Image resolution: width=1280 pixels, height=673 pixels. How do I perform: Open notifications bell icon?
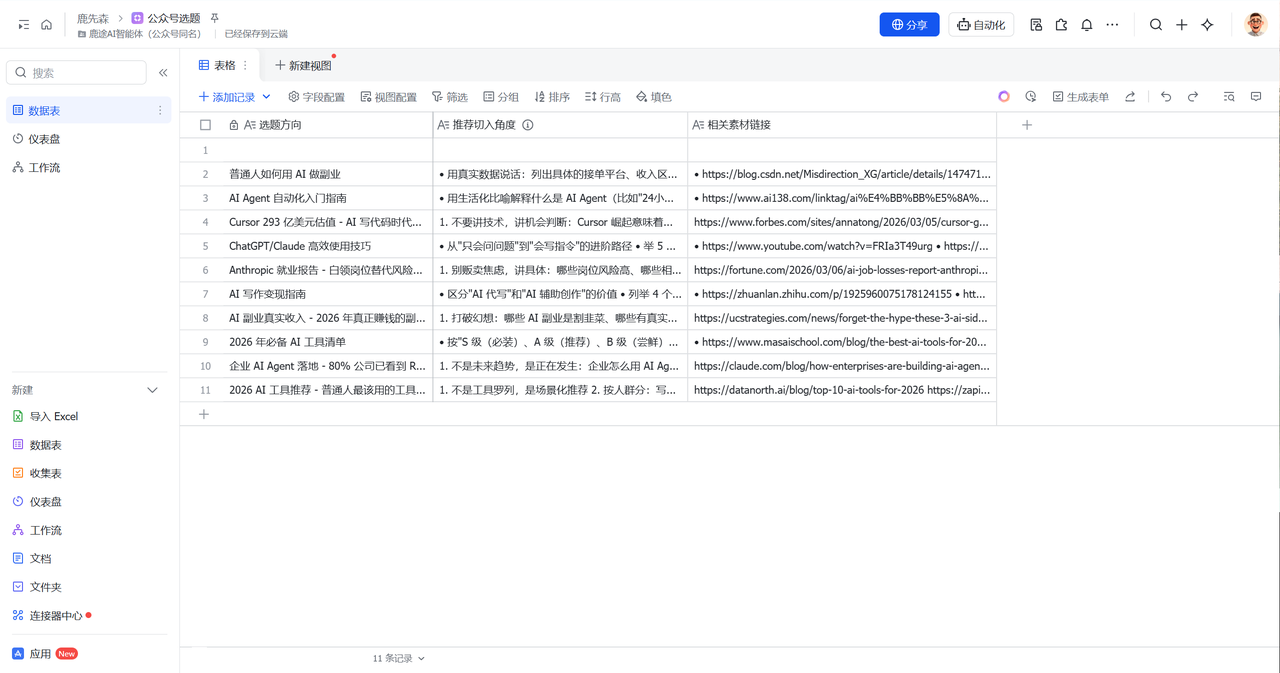(1087, 25)
